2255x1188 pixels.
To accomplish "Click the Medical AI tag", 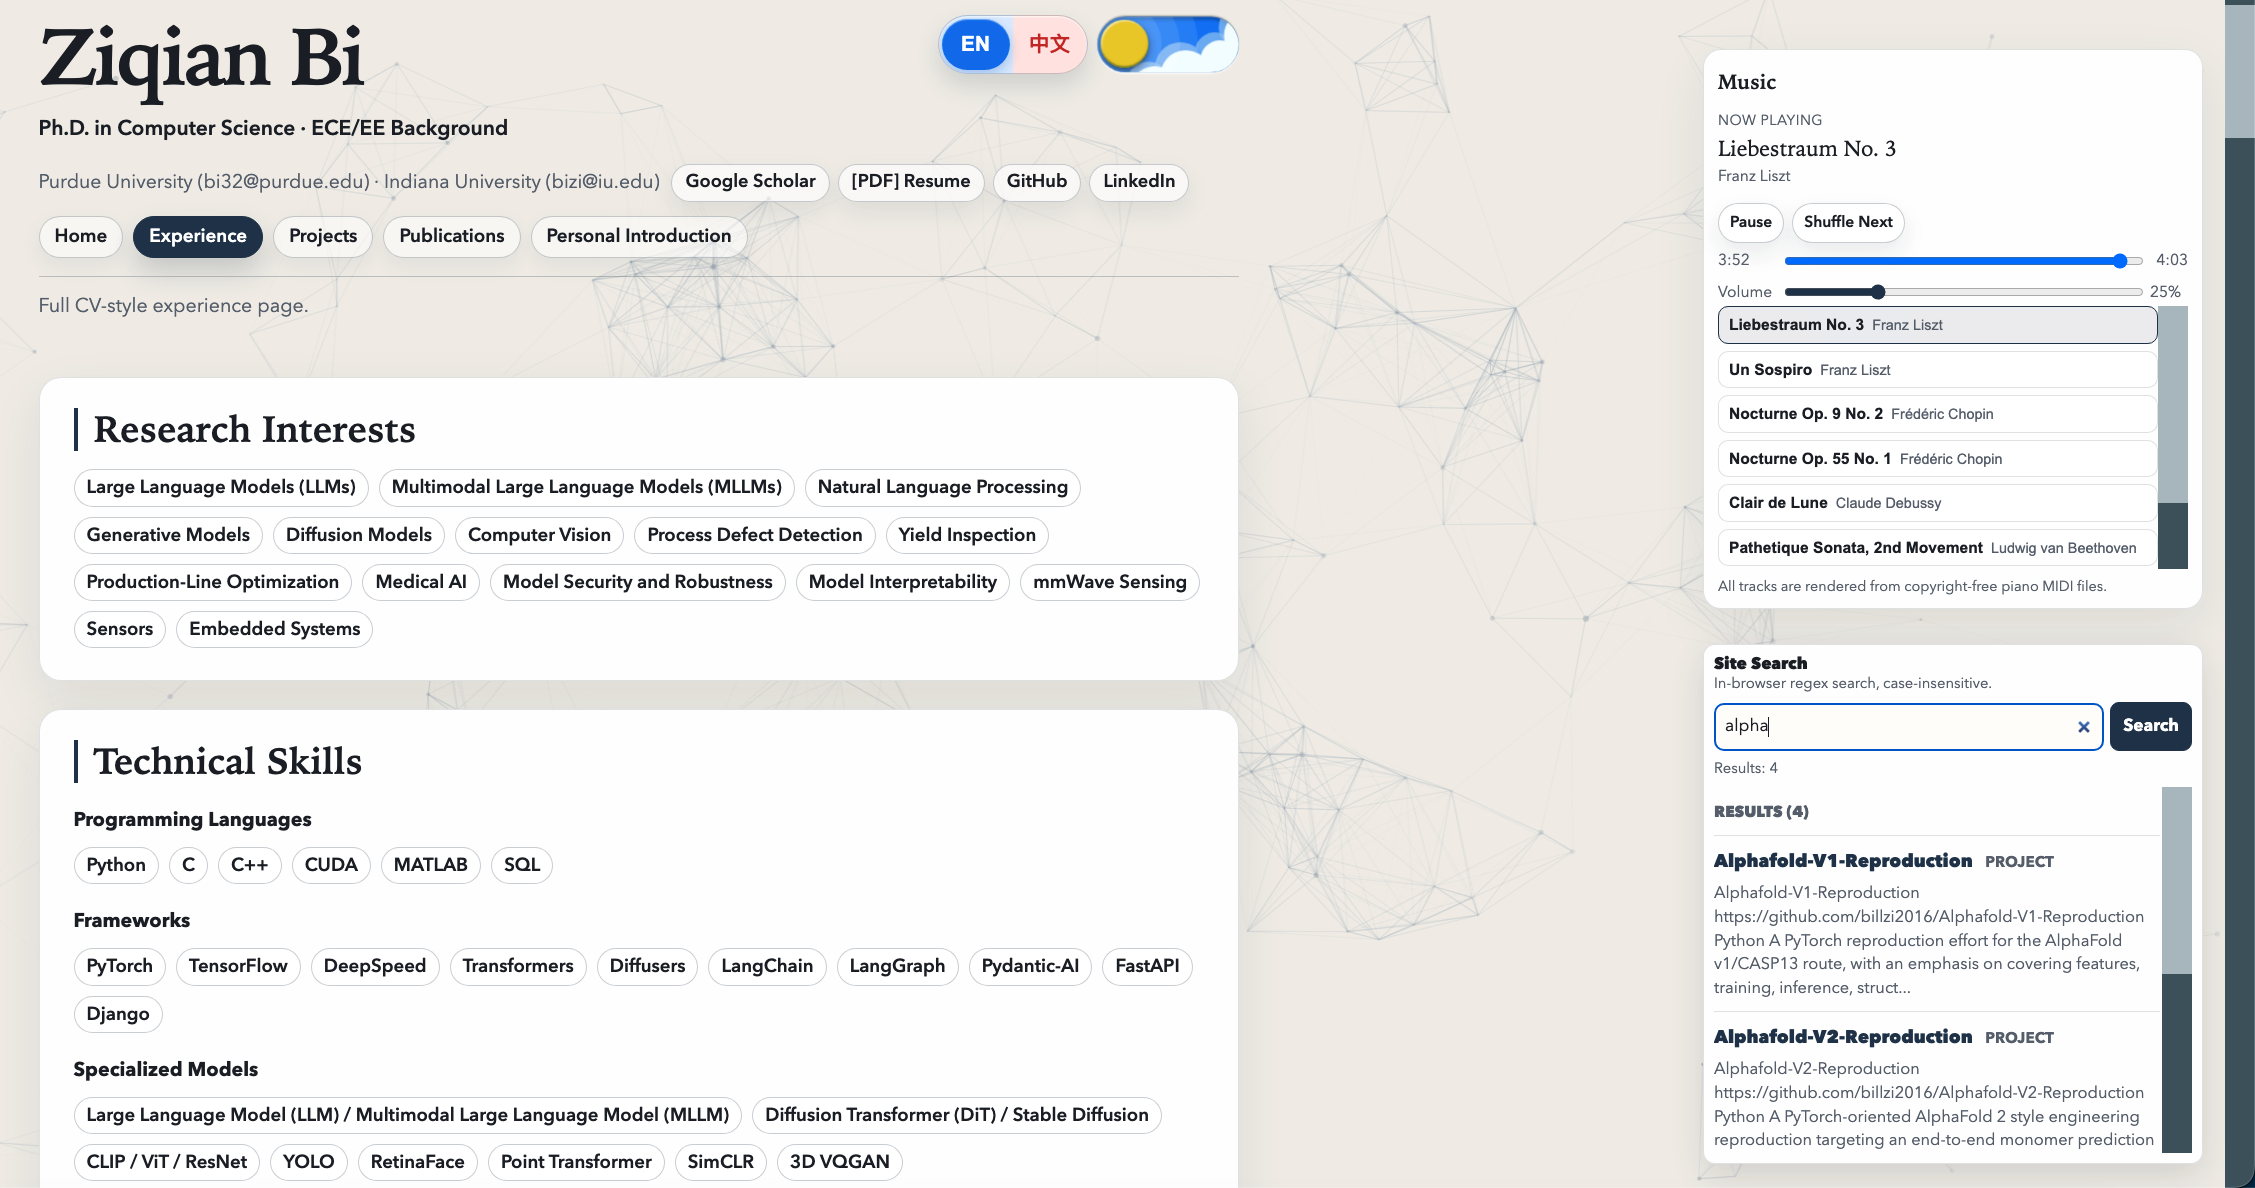I will [x=421, y=582].
